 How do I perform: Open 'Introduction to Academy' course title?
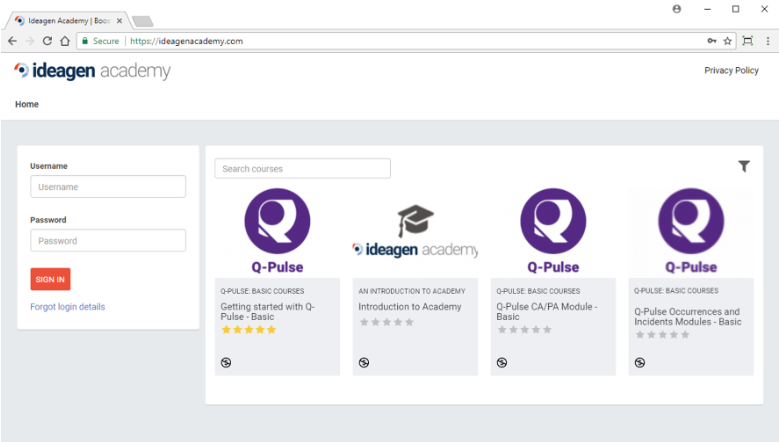[410, 307]
